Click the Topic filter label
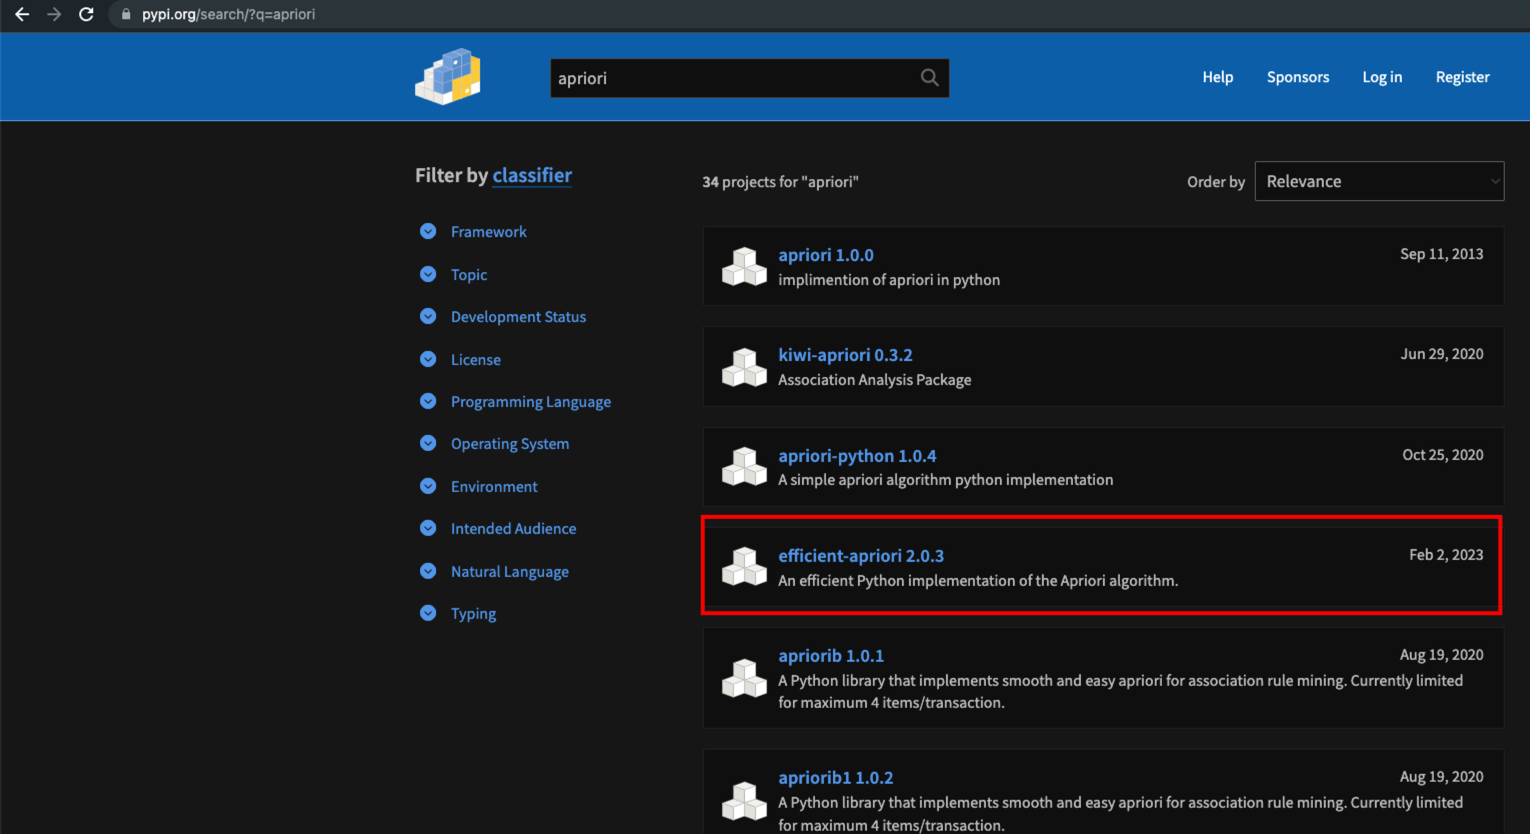The image size is (1530, 834). [x=469, y=275]
